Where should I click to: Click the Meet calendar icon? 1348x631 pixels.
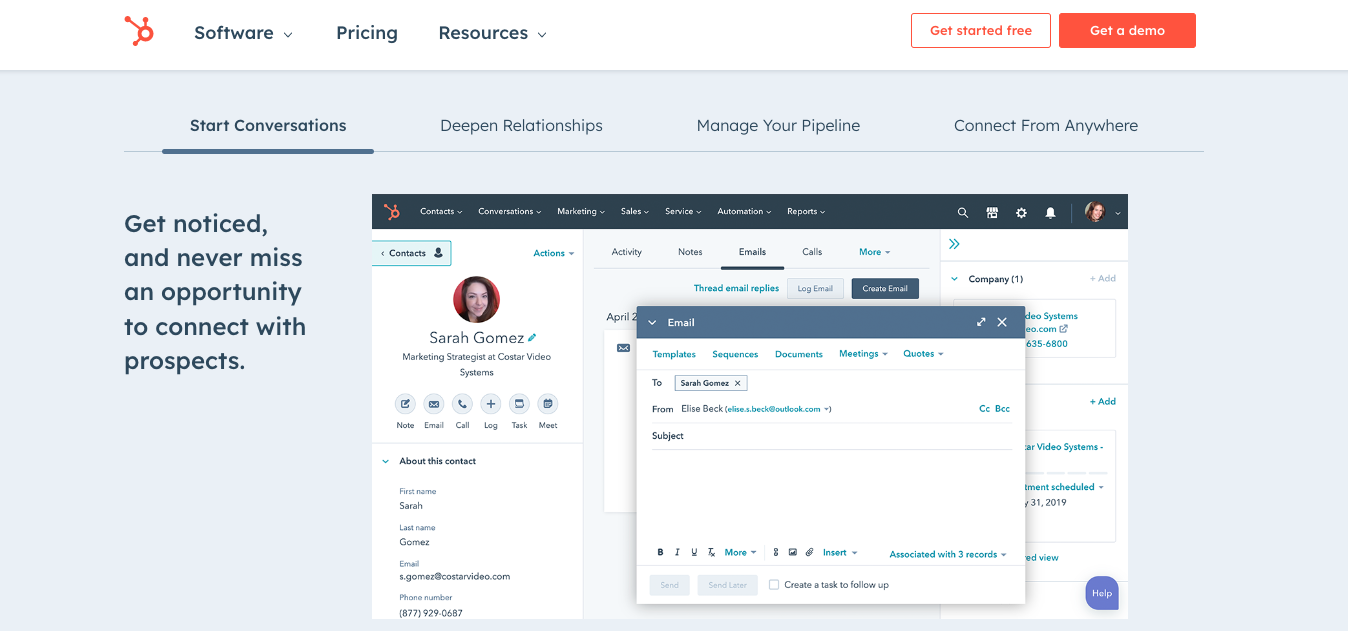[547, 404]
